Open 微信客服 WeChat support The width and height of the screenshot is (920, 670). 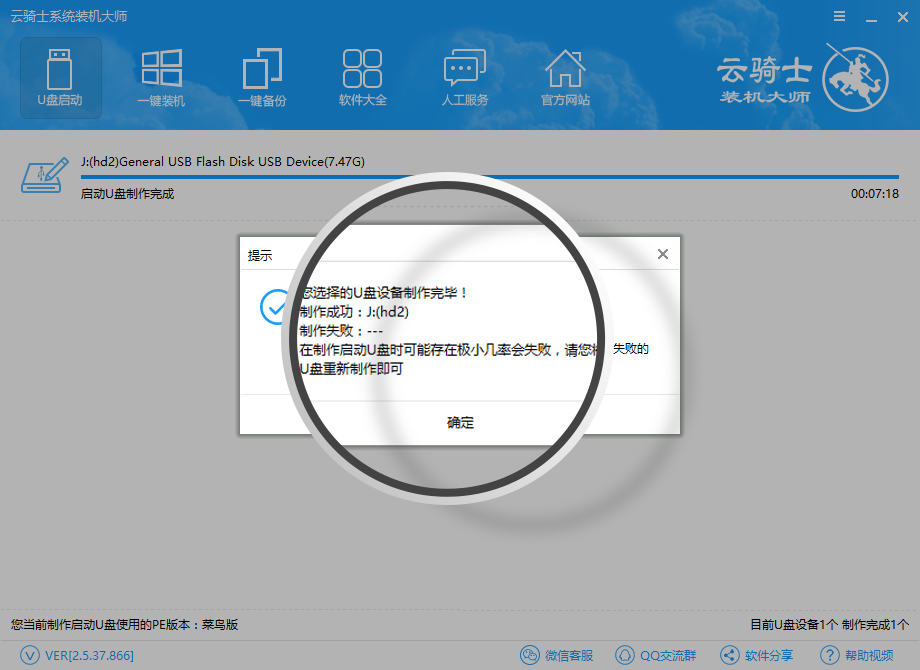pyautogui.click(x=557, y=655)
